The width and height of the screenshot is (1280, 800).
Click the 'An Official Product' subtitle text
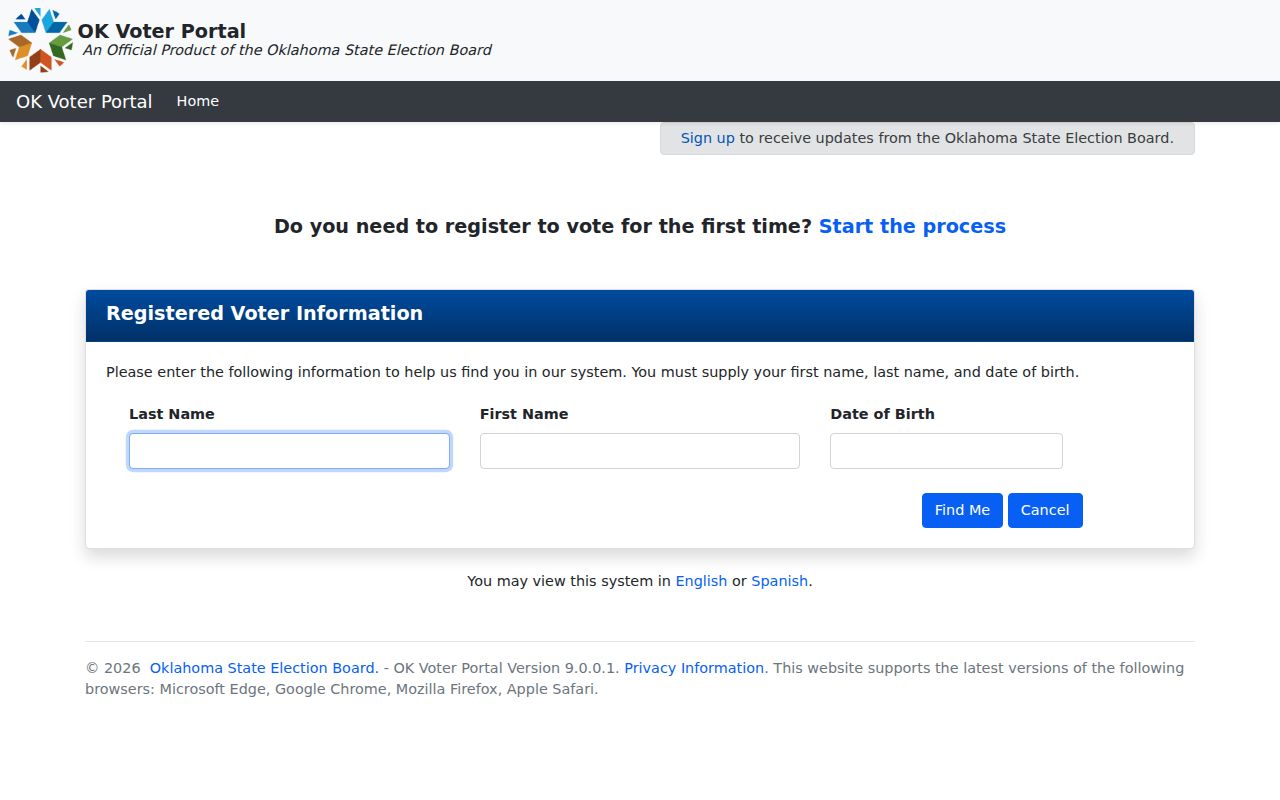coord(287,50)
